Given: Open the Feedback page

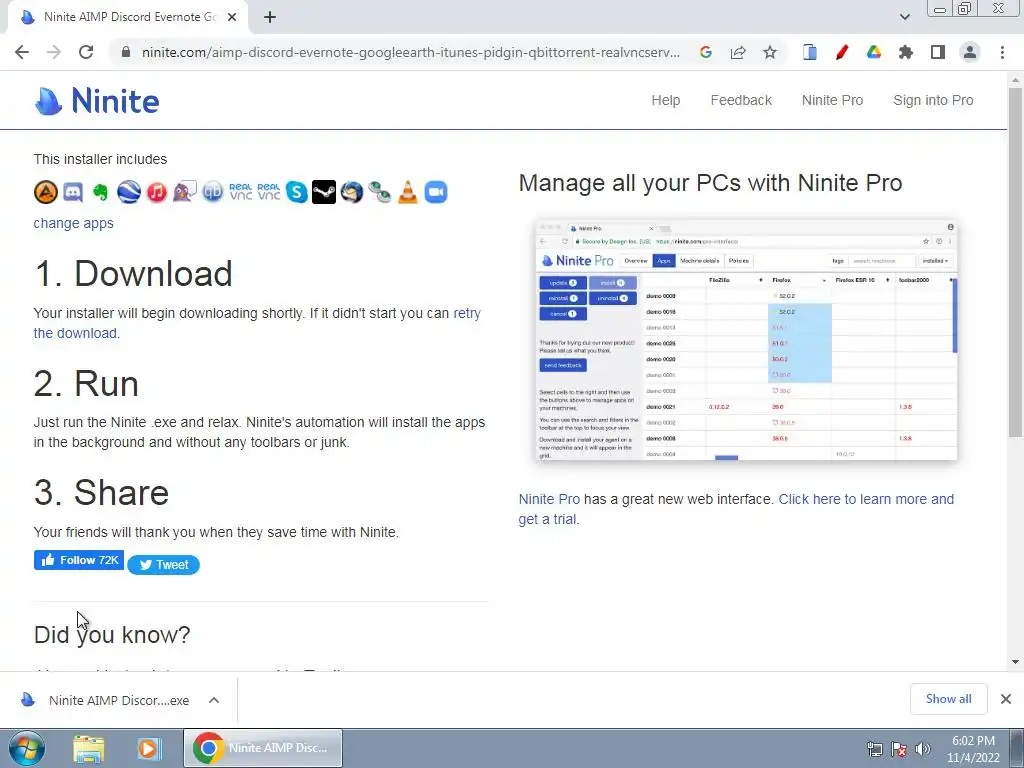Looking at the screenshot, I should (741, 100).
